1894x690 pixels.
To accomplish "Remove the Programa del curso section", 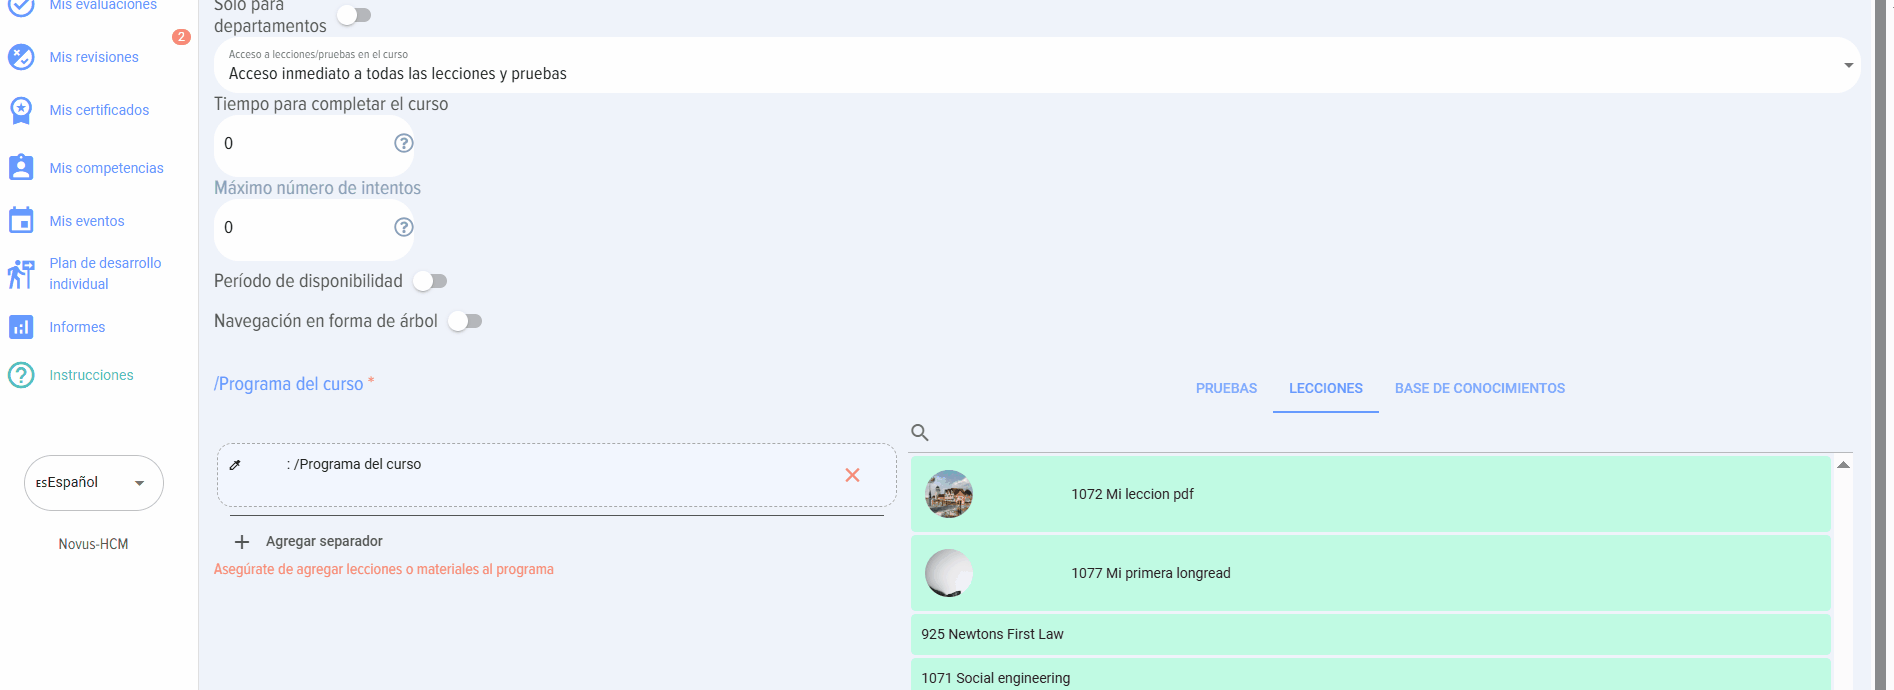I will (852, 475).
